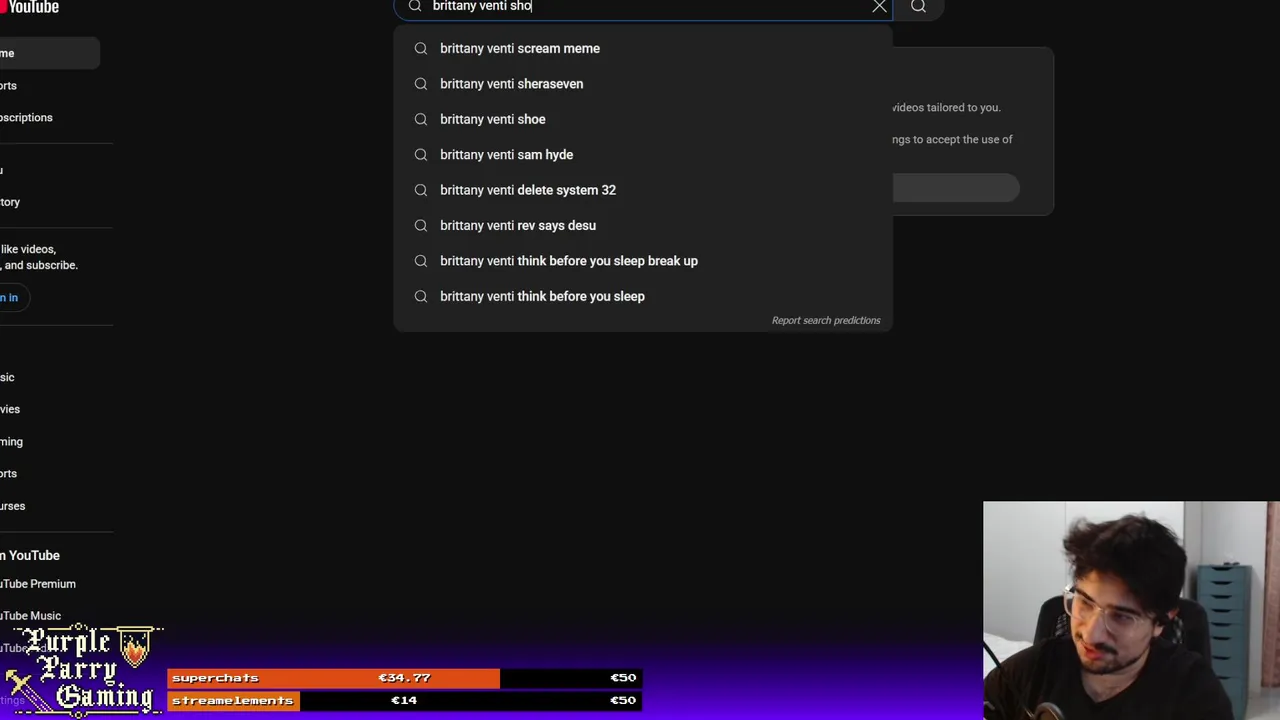Image resolution: width=1280 pixels, height=720 pixels.
Task: Click the magnifier search button beside search box
Action: [918, 6]
